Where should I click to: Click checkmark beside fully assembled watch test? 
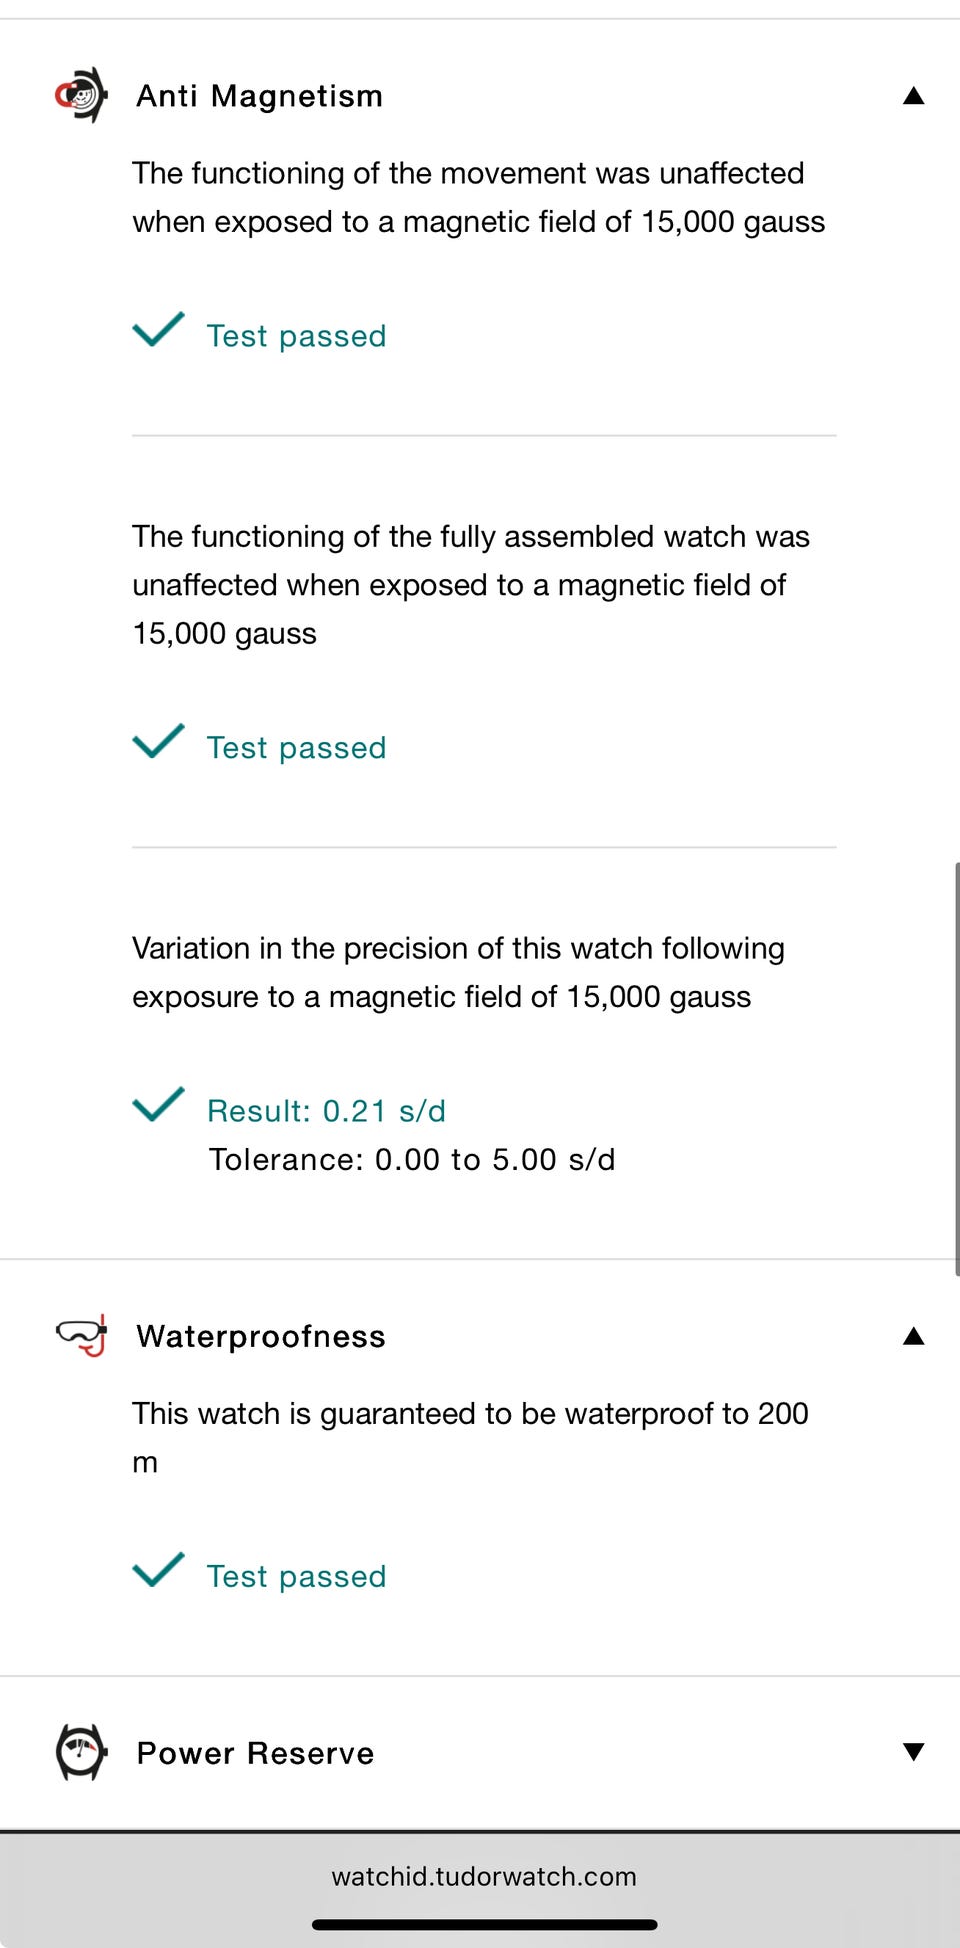[158, 742]
